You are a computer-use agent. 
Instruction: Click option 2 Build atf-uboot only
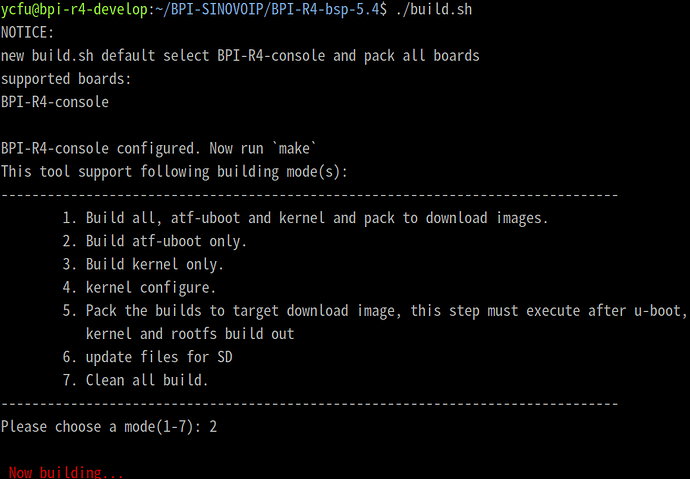pyautogui.click(x=154, y=241)
